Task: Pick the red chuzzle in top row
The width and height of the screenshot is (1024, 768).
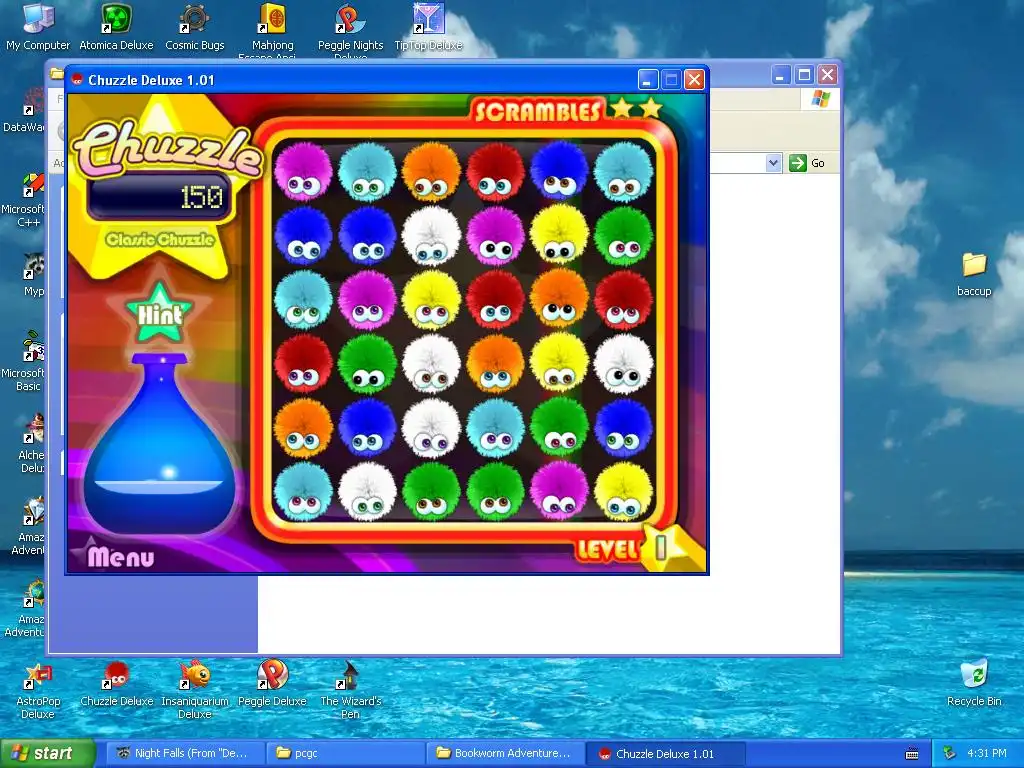Action: click(x=495, y=171)
